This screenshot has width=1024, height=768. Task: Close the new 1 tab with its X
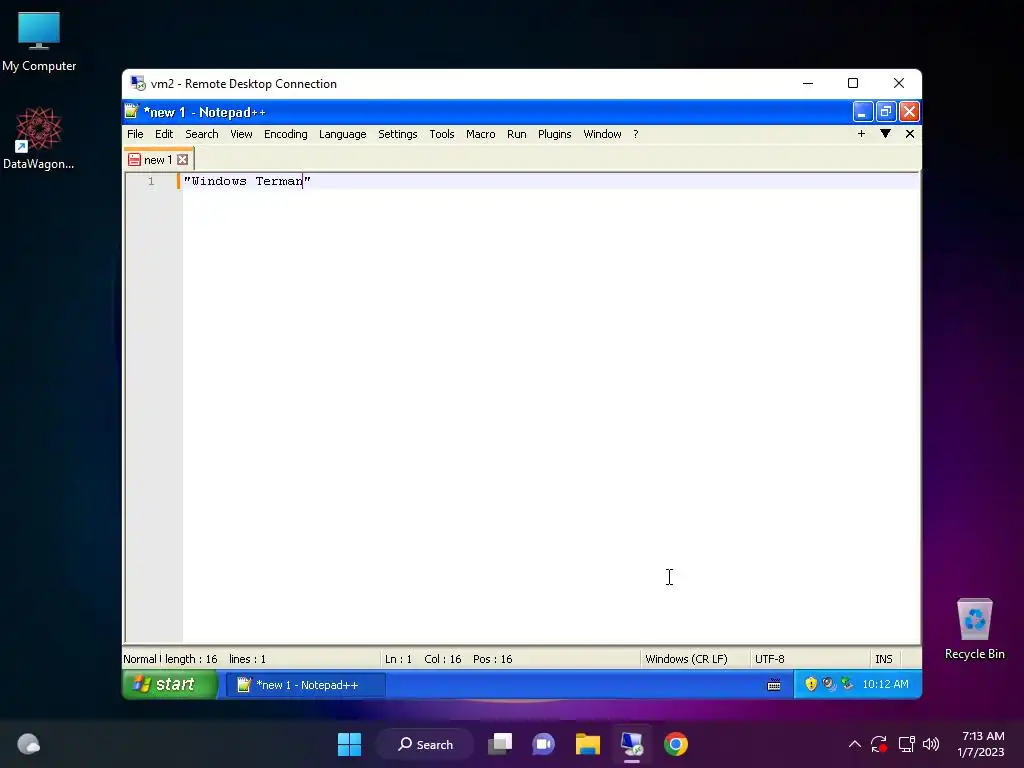tap(183, 160)
